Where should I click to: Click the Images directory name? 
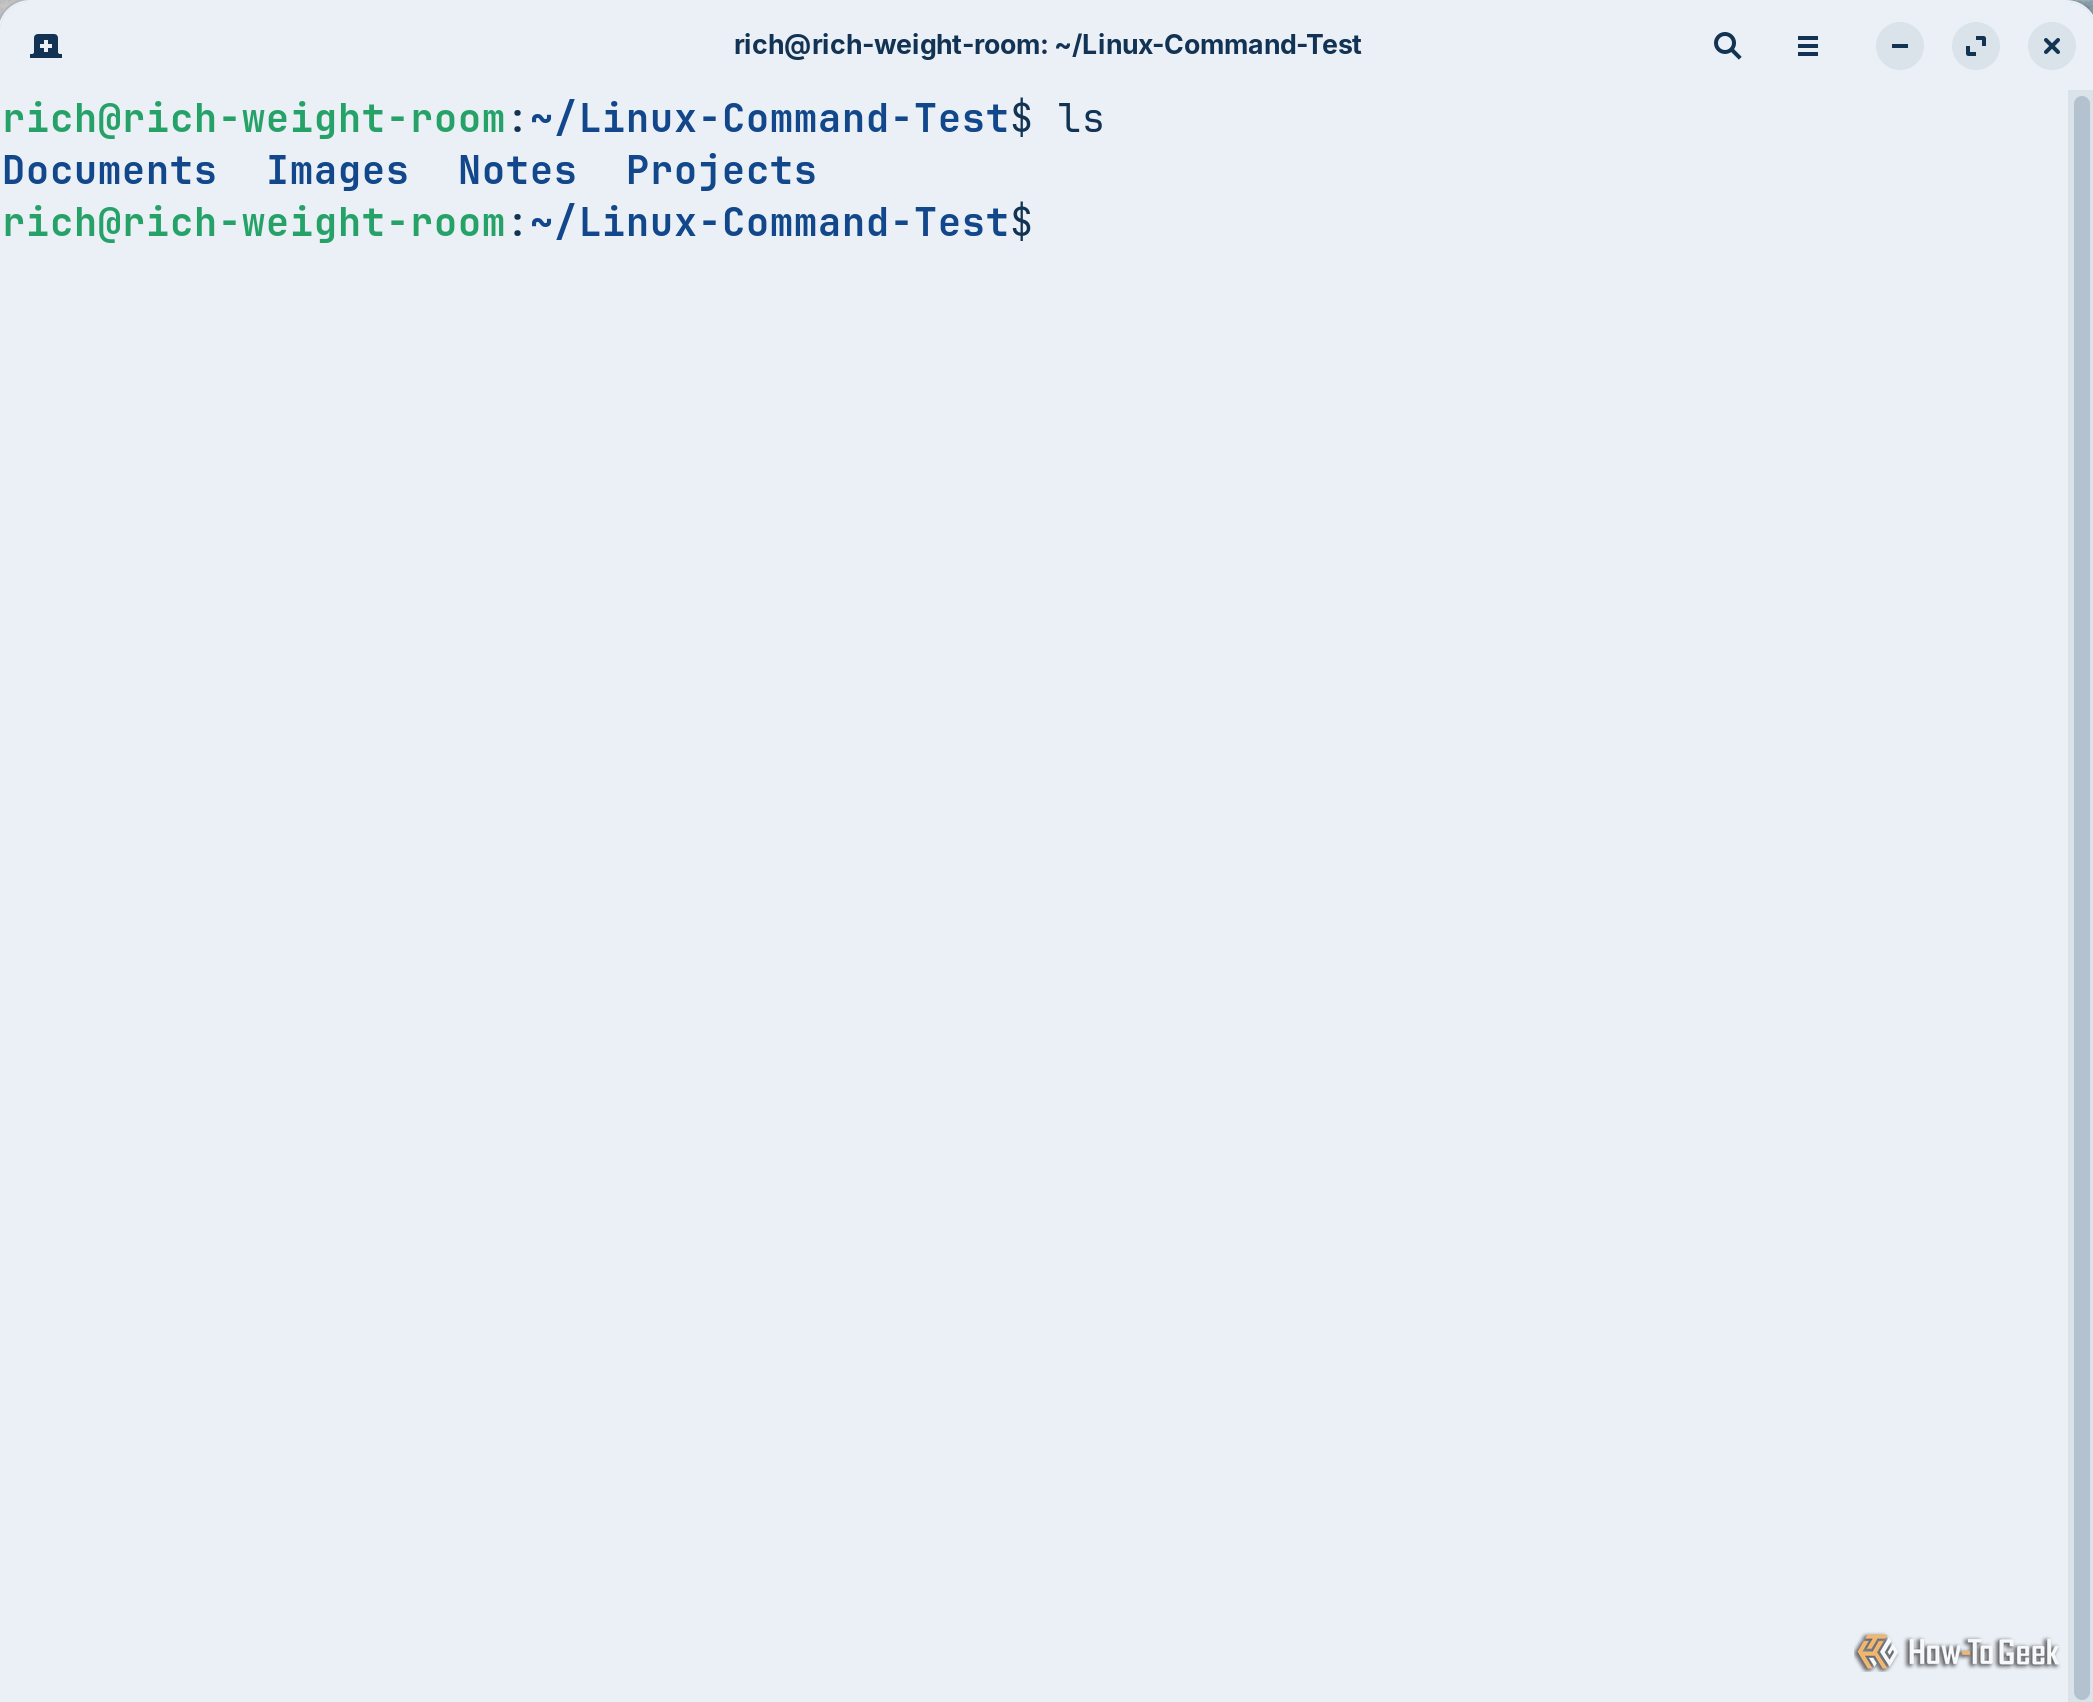[337, 171]
